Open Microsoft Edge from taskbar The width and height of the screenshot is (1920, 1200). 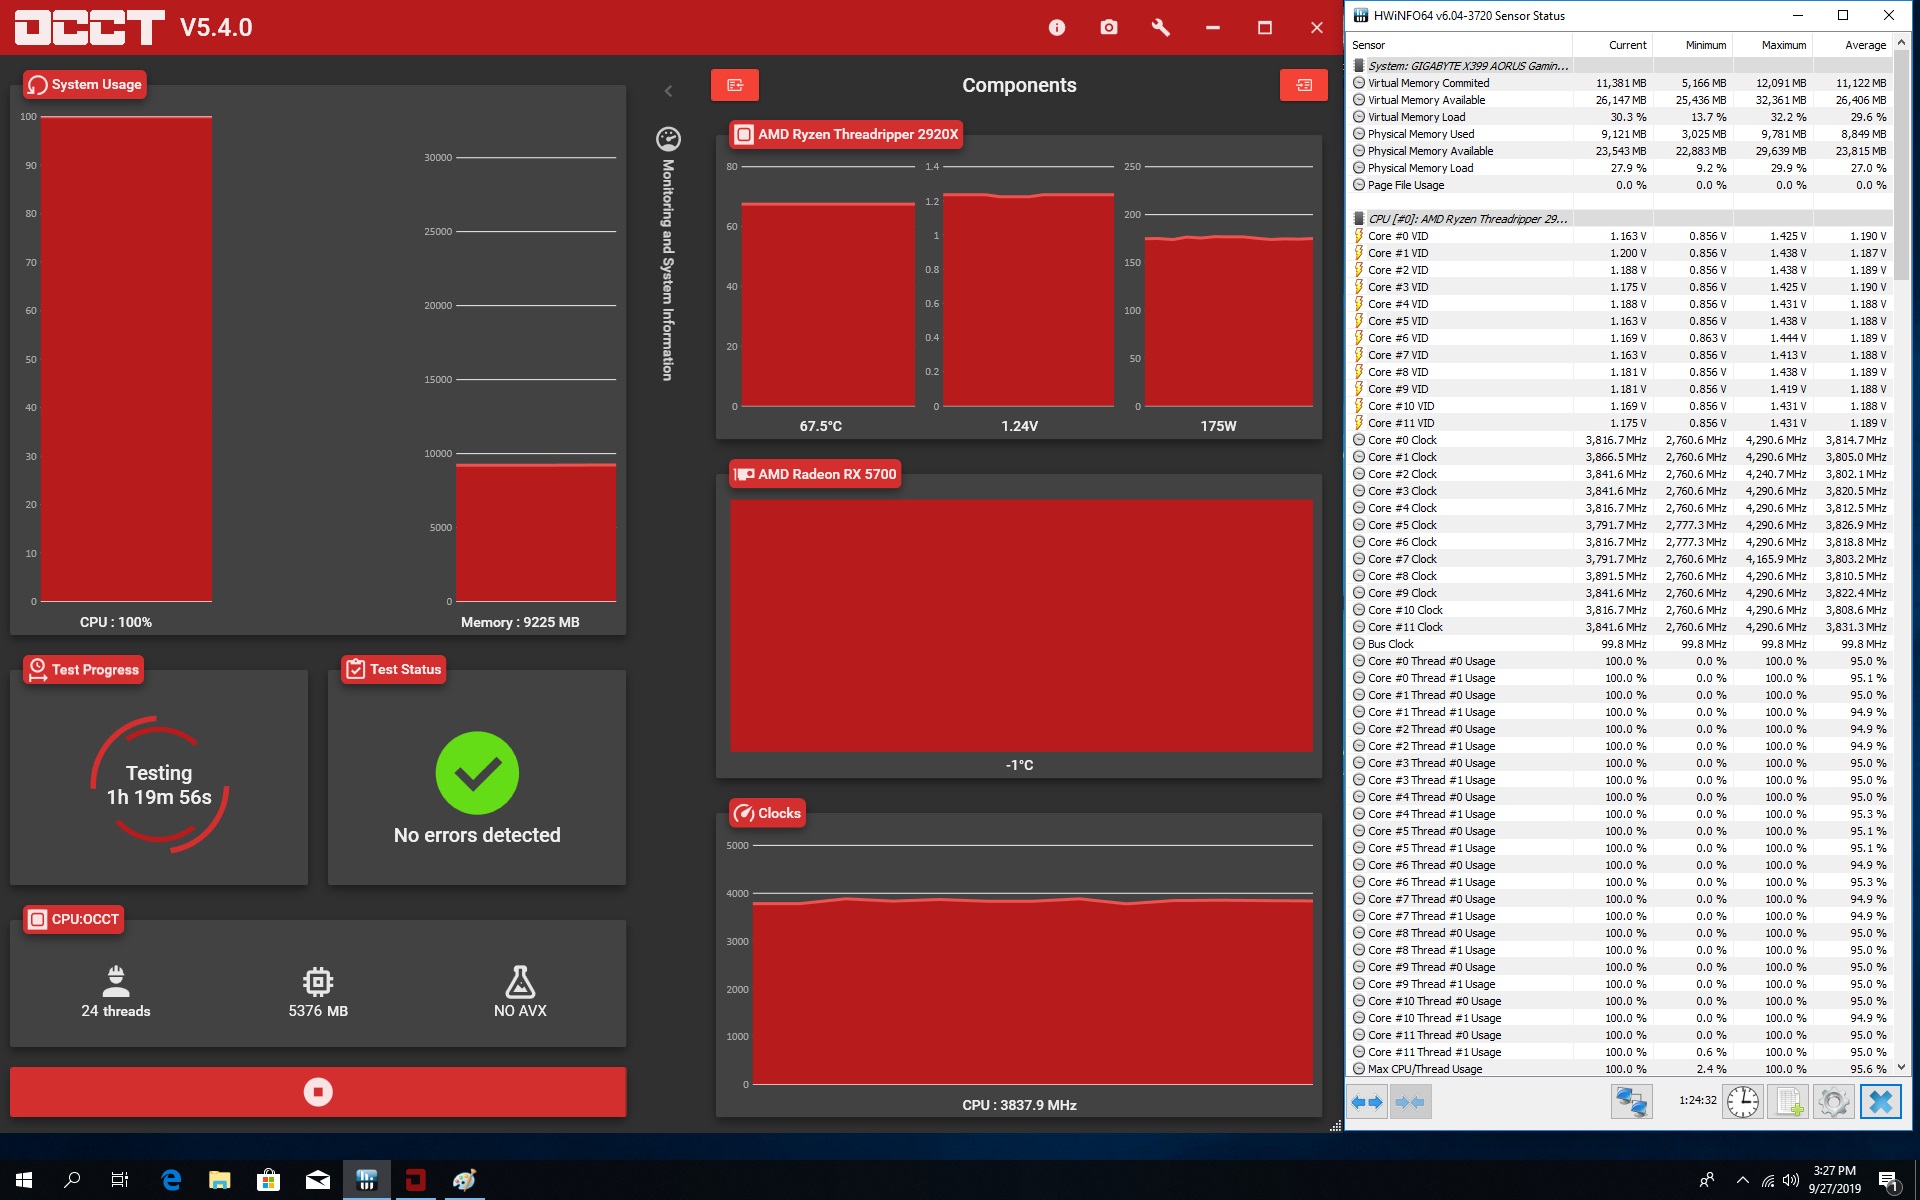coord(171,1180)
